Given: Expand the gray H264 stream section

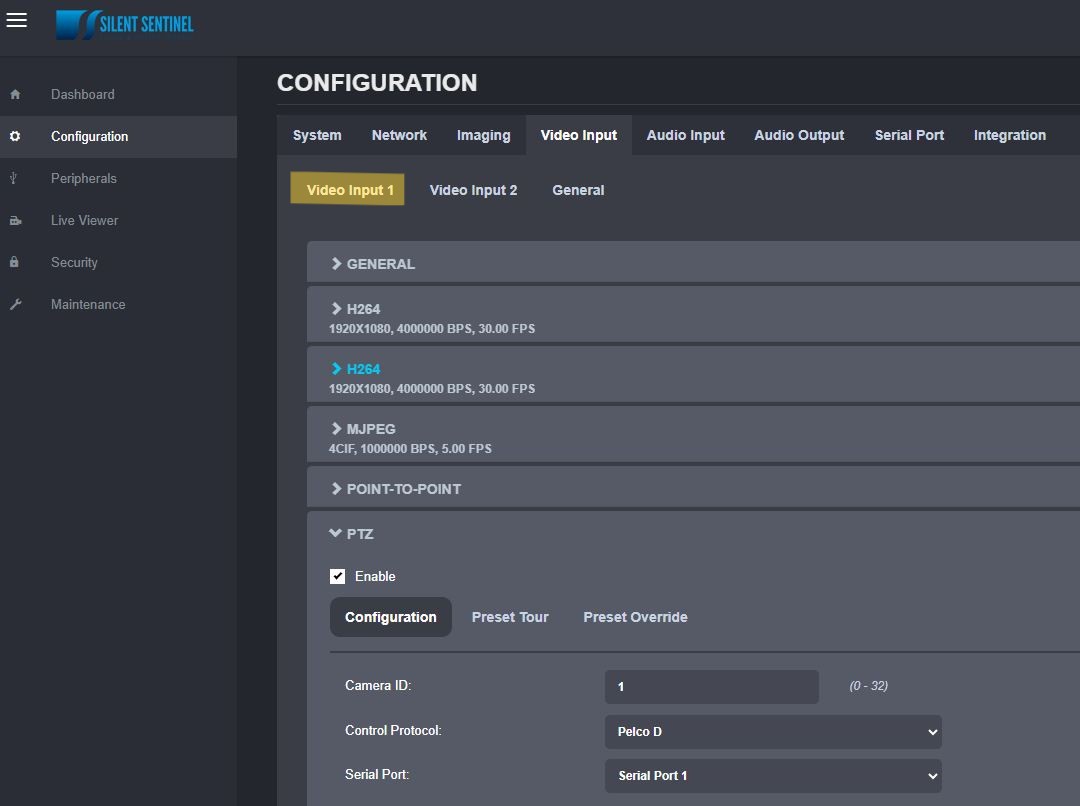Looking at the screenshot, I should (x=693, y=316).
